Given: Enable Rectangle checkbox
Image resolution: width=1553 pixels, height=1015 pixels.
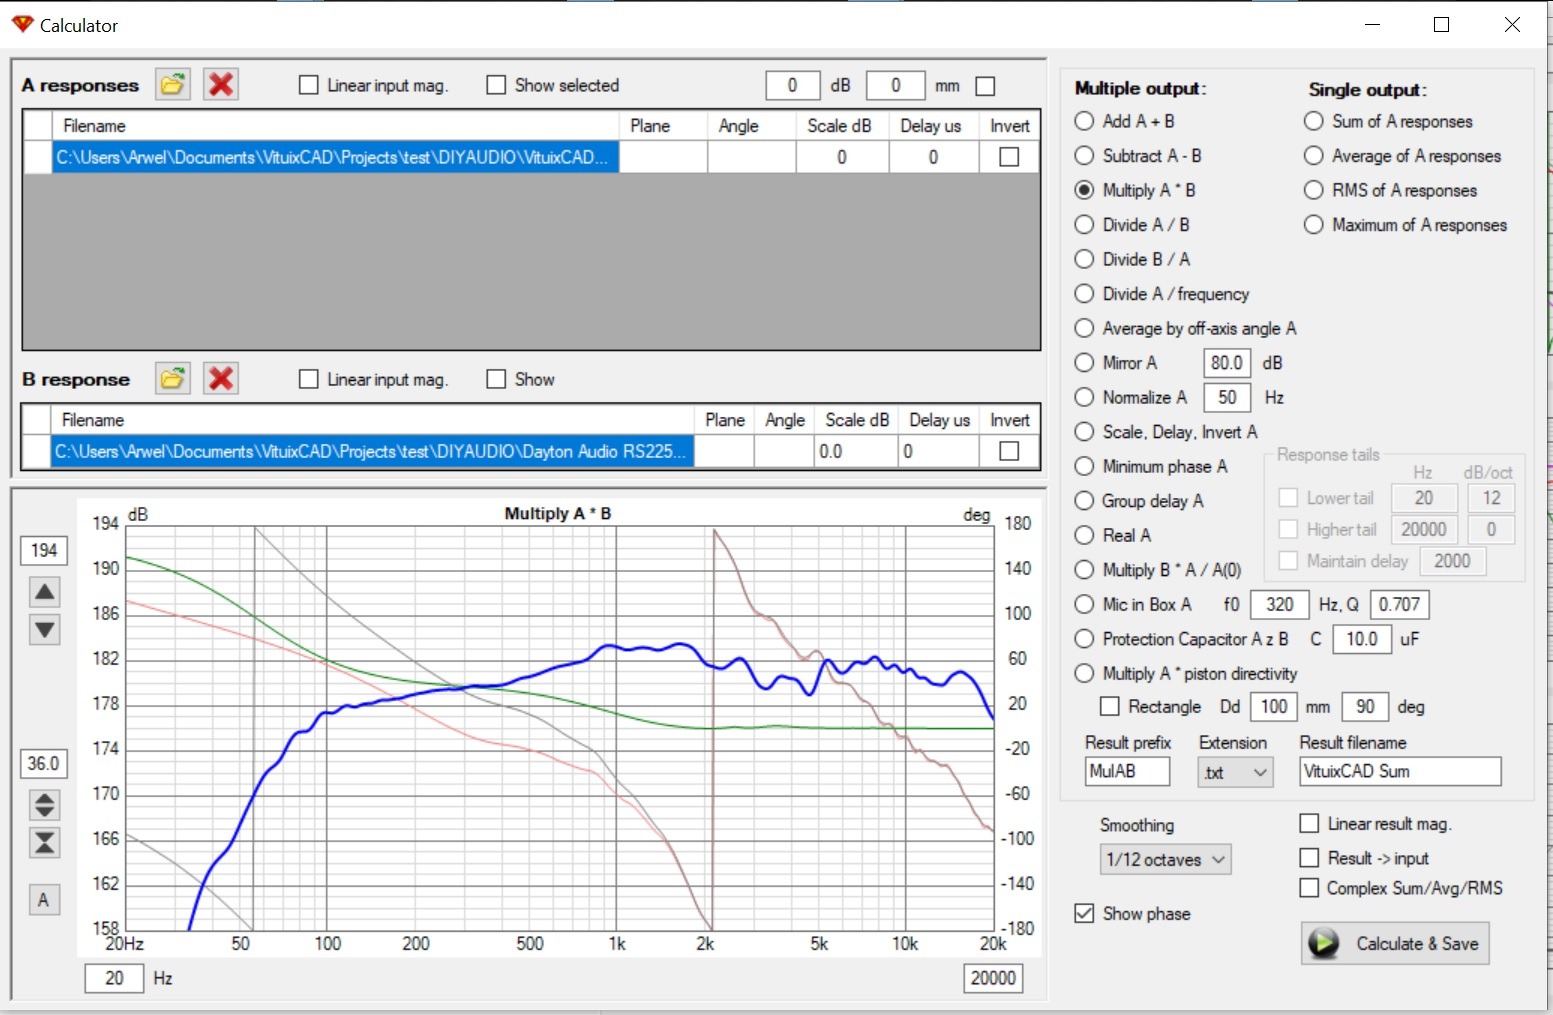Looking at the screenshot, I should pos(1110,706).
